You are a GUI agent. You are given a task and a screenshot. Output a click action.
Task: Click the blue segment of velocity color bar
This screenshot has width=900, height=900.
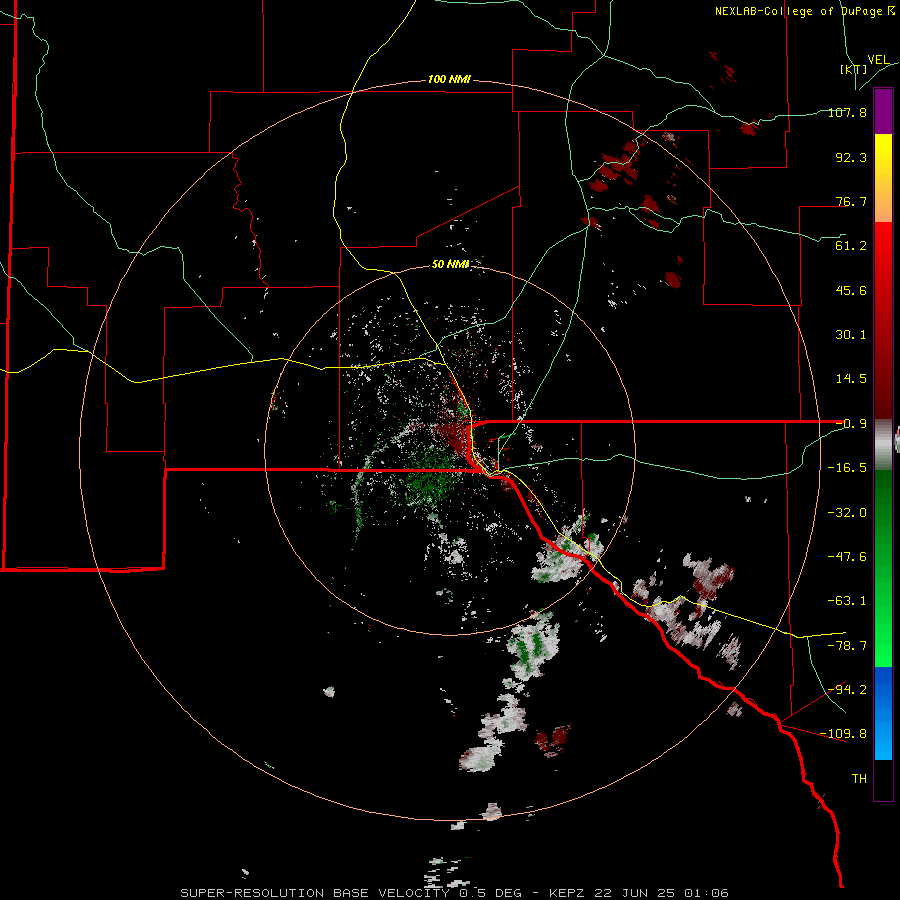(883, 713)
